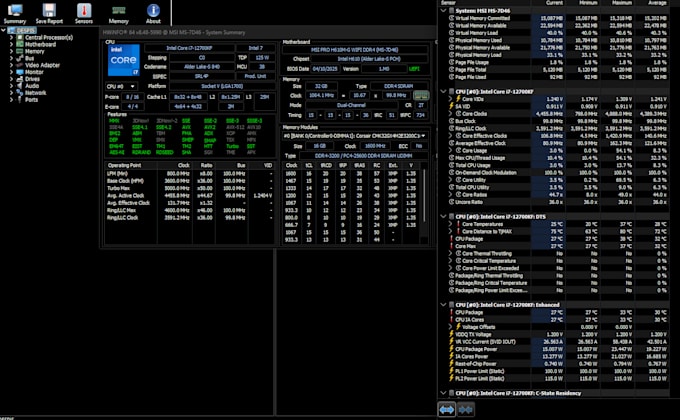Click the Intel Core i7 logo
Image resolution: width=680 pixels, height=420 pixels.
[124, 60]
